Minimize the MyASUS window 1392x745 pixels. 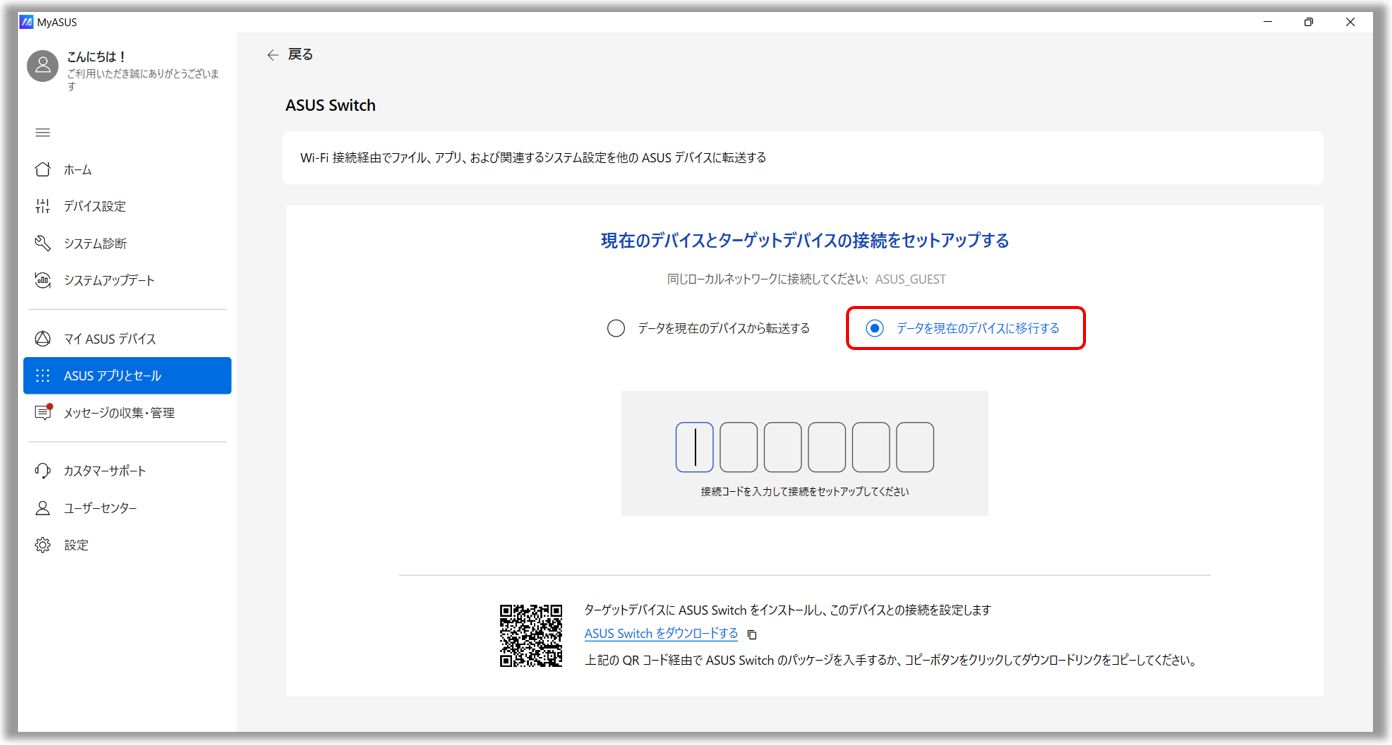(1267, 22)
